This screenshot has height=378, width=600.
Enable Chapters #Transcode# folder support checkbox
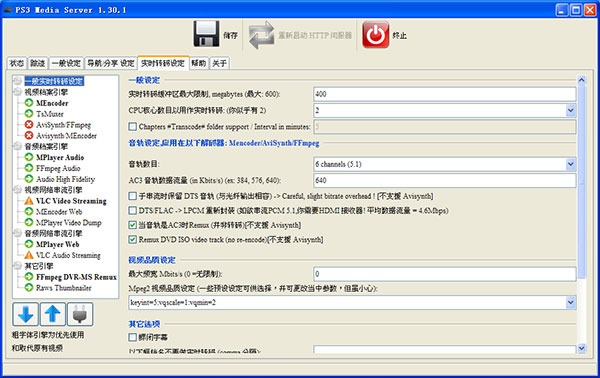click(132, 126)
